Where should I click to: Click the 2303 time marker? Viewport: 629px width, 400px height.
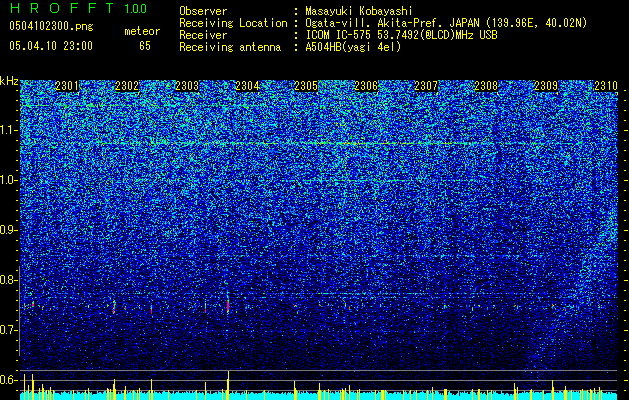pos(187,86)
